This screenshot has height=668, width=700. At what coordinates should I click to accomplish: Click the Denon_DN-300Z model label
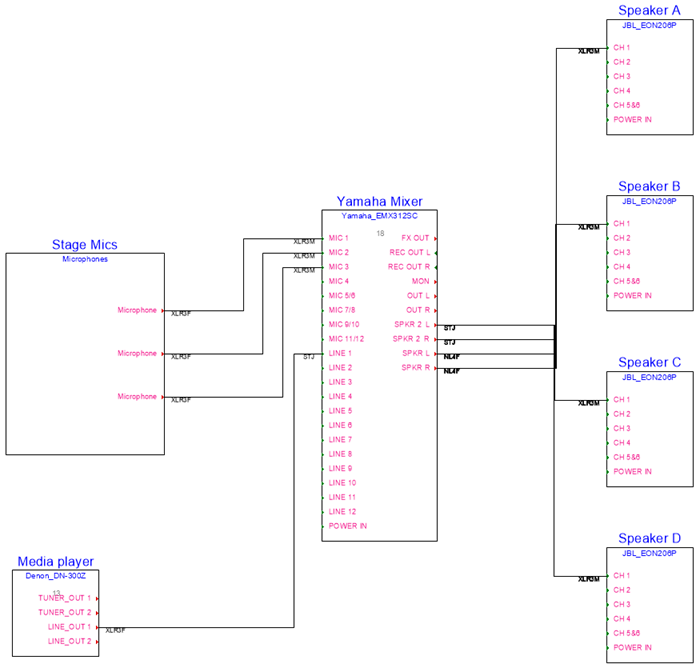[56, 576]
